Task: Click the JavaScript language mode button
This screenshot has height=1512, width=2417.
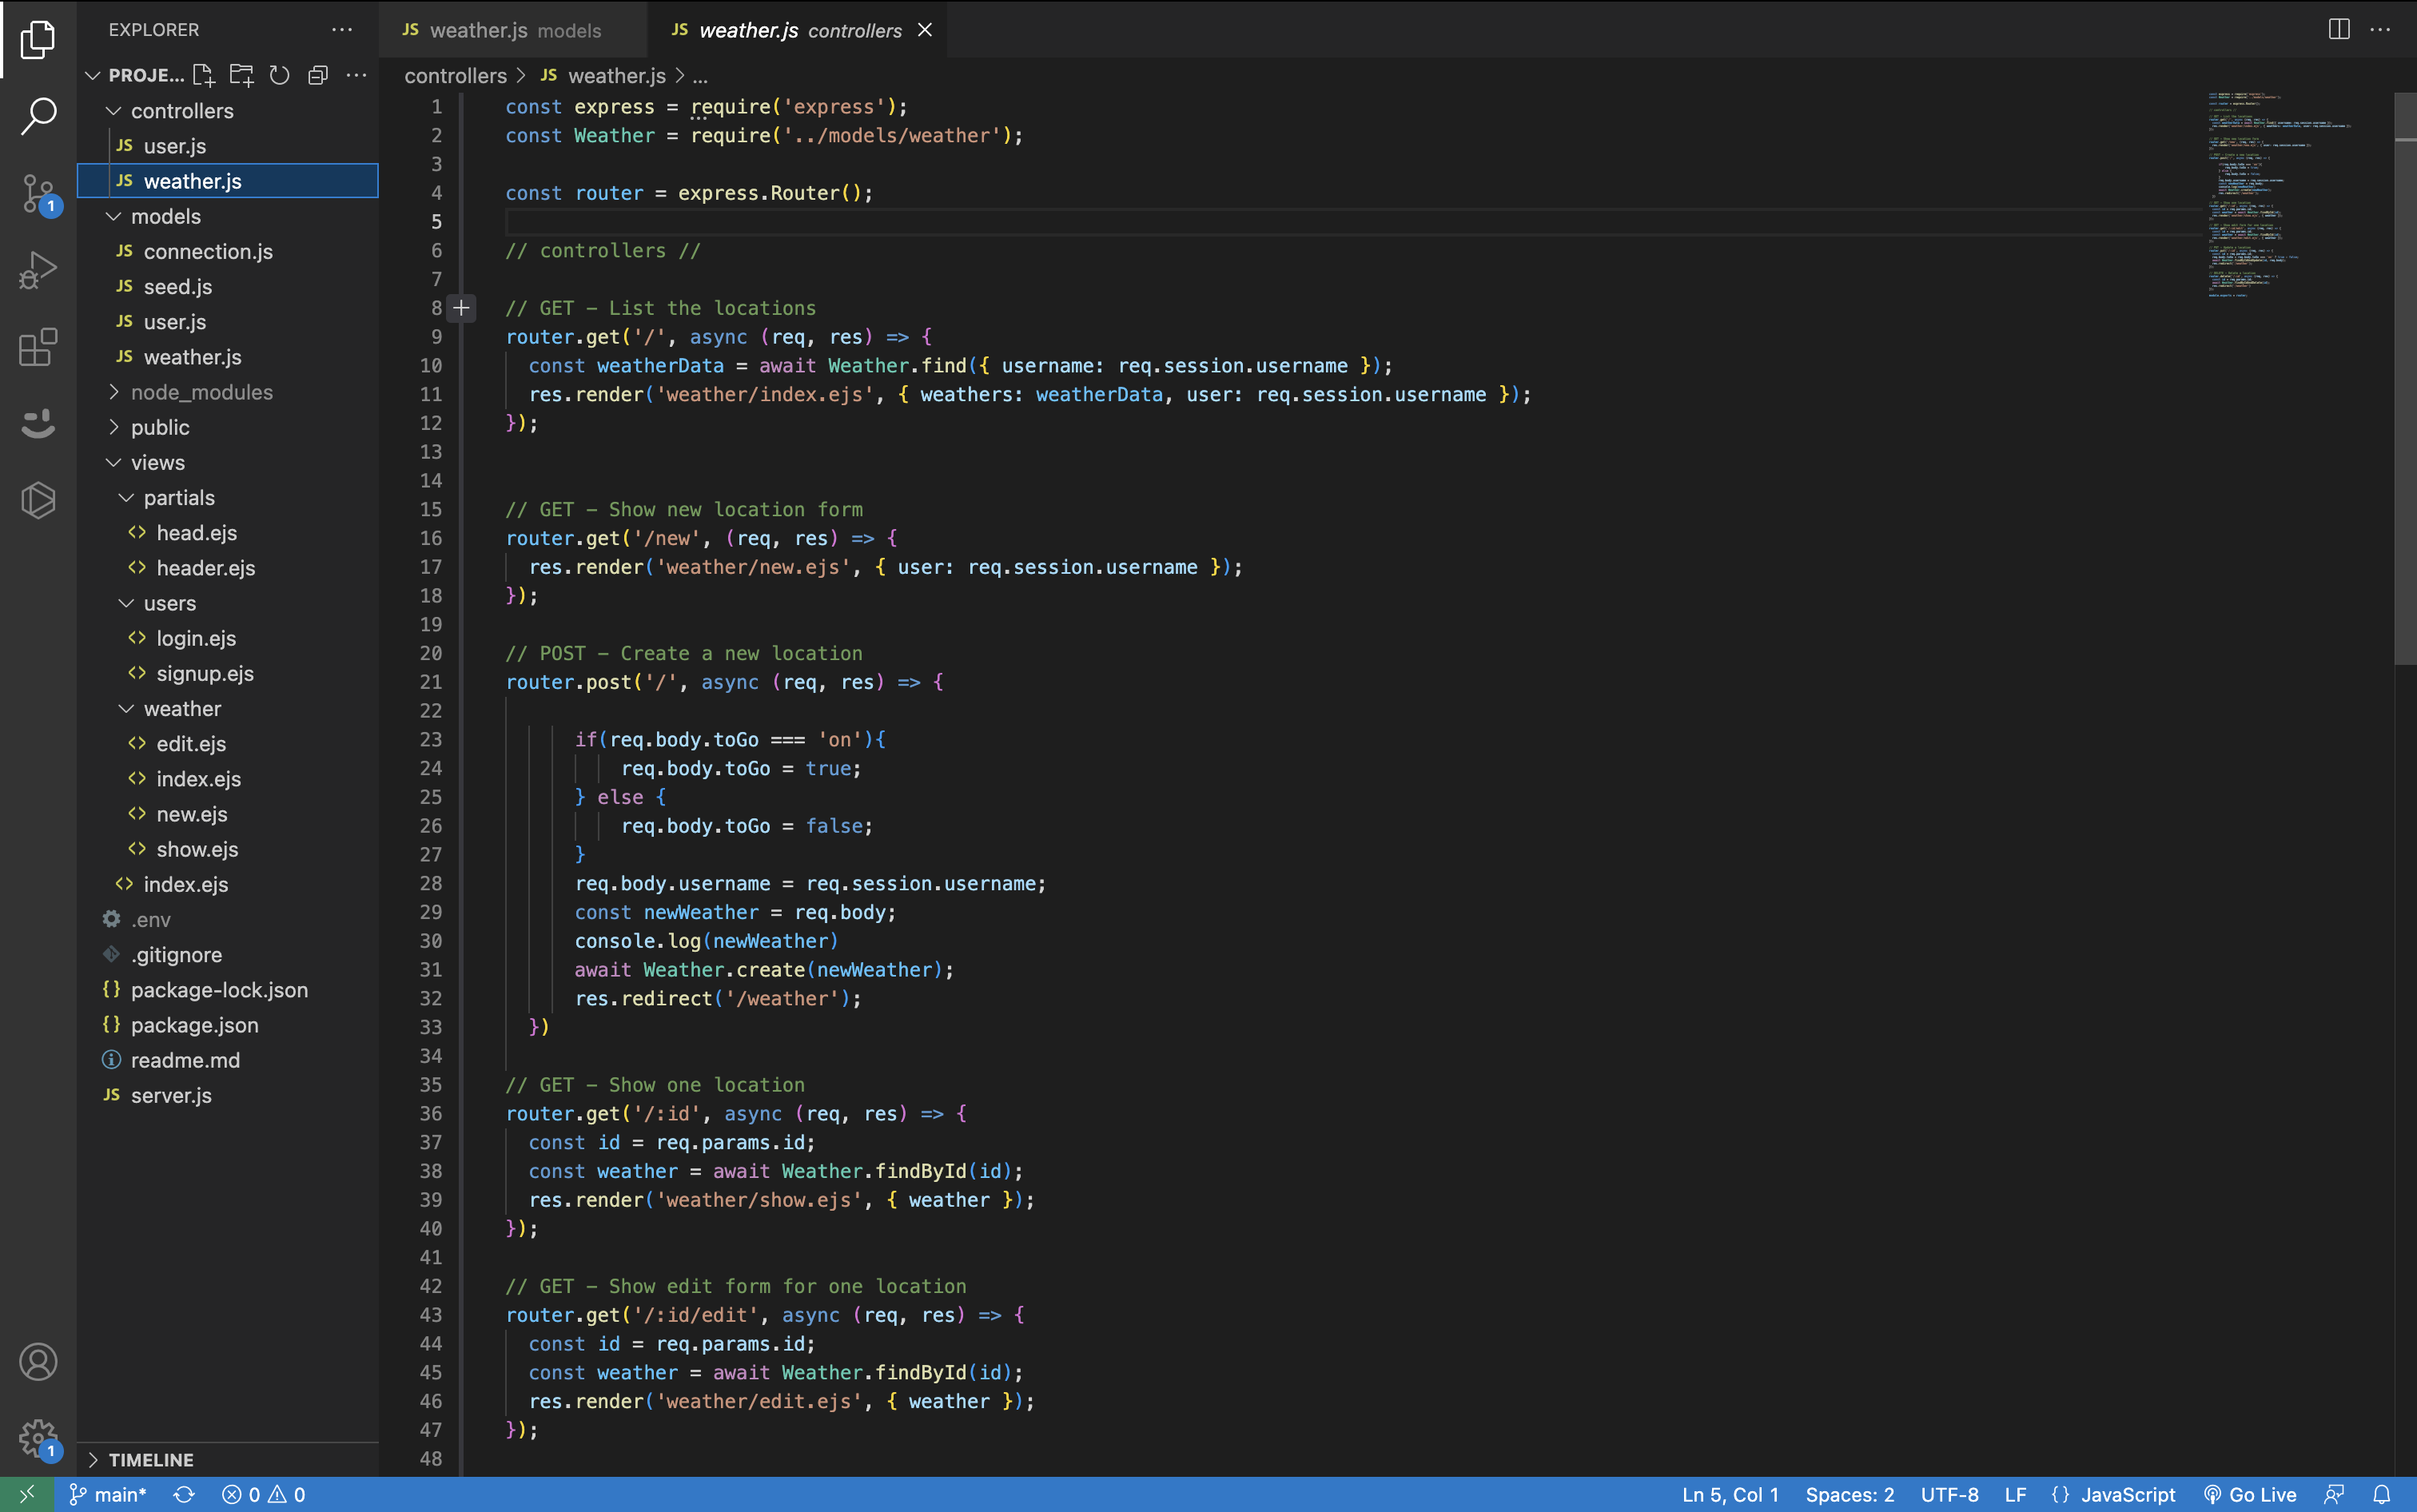Action: (x=2127, y=1494)
